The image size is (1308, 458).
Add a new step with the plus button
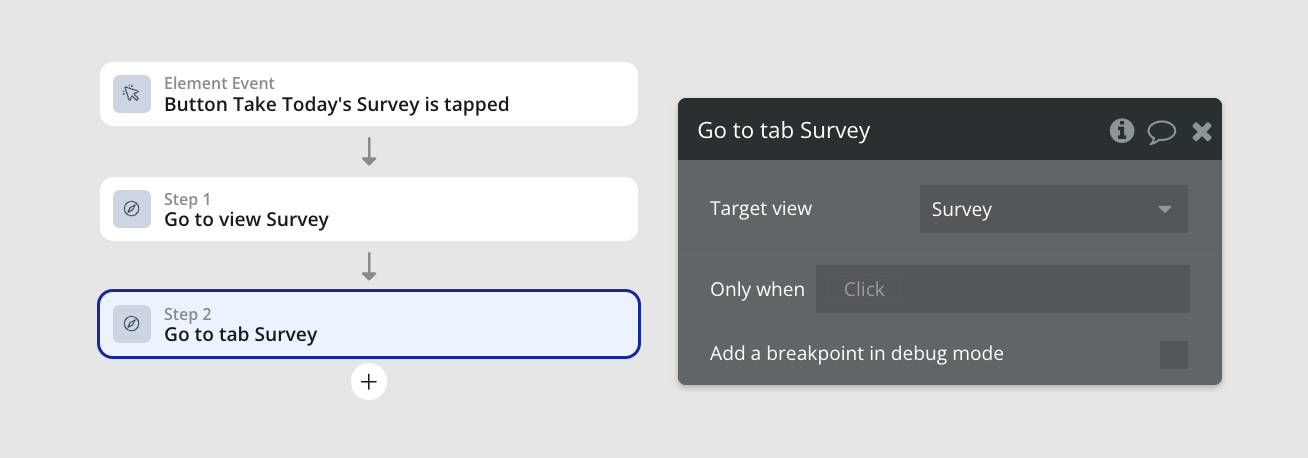[369, 381]
